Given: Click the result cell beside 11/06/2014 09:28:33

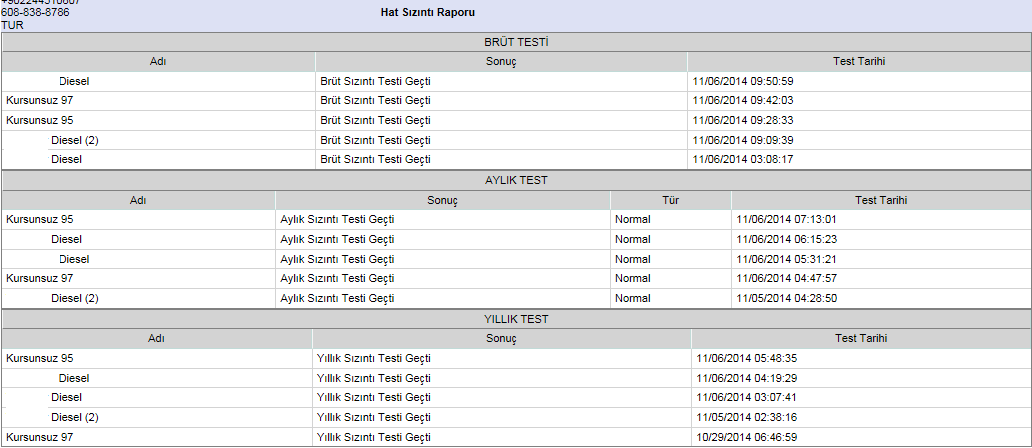Looking at the screenshot, I should [375, 120].
